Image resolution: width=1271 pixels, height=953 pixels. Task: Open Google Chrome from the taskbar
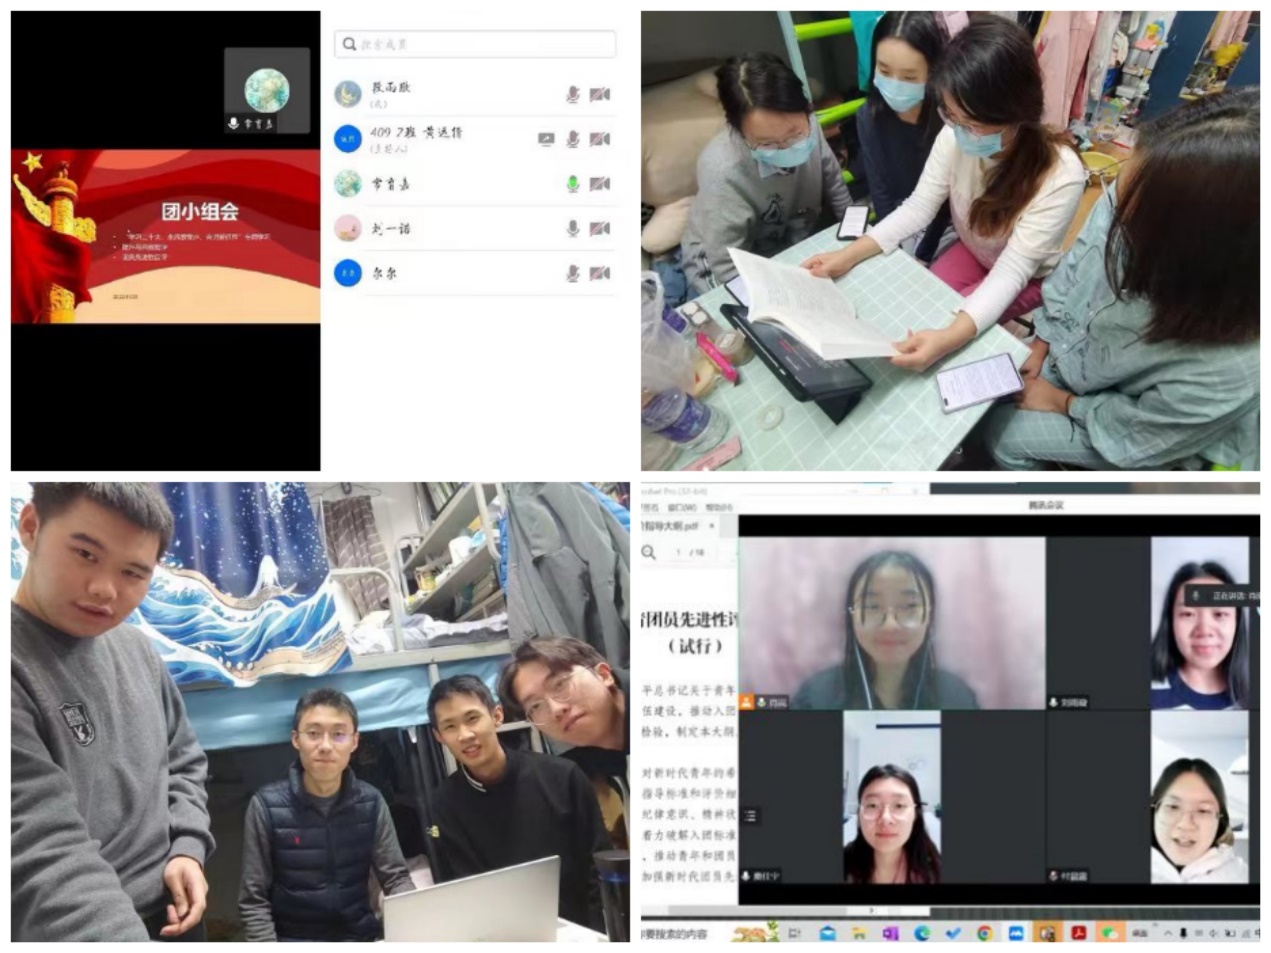pyautogui.click(x=985, y=933)
